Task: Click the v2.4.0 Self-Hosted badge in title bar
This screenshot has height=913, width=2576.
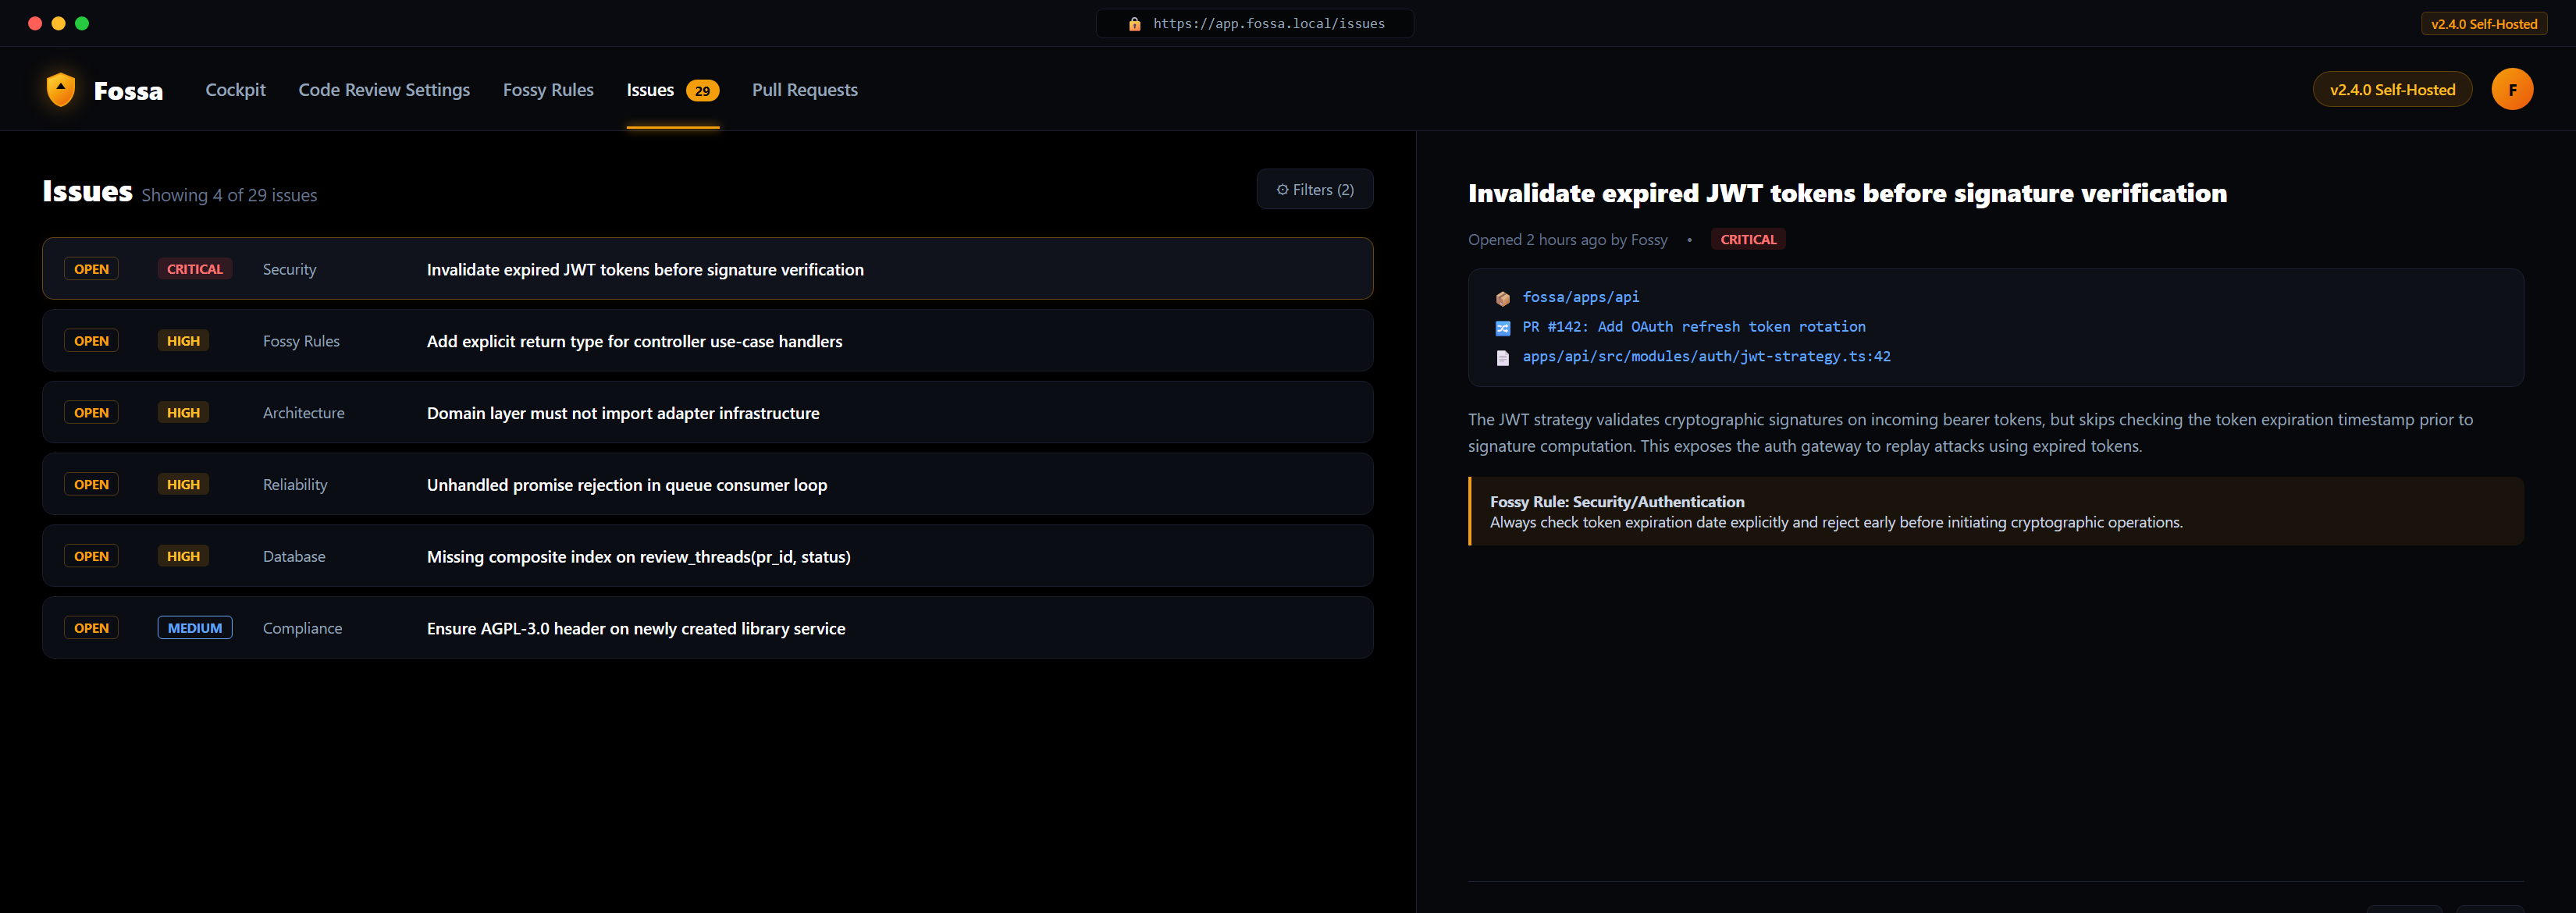Action: (2483, 24)
